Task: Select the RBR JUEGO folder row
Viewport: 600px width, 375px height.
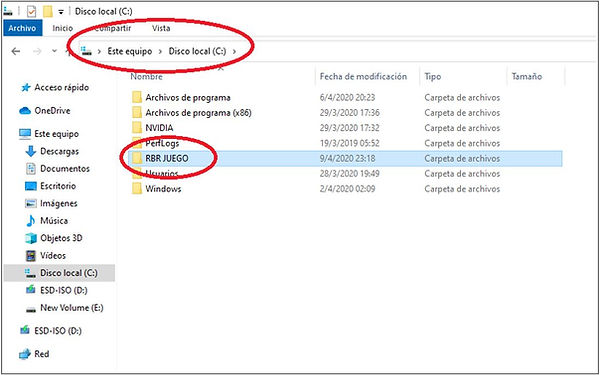Action: coord(345,158)
